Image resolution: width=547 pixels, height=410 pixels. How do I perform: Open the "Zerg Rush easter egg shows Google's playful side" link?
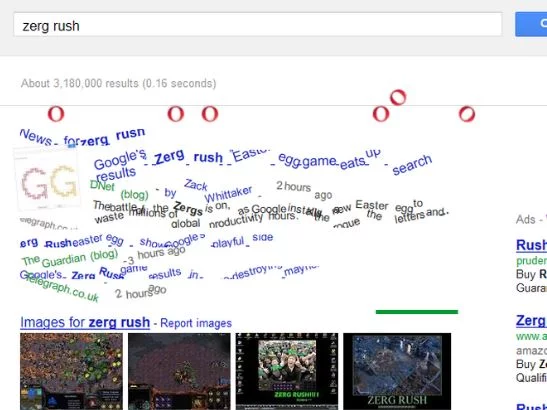[147, 241]
